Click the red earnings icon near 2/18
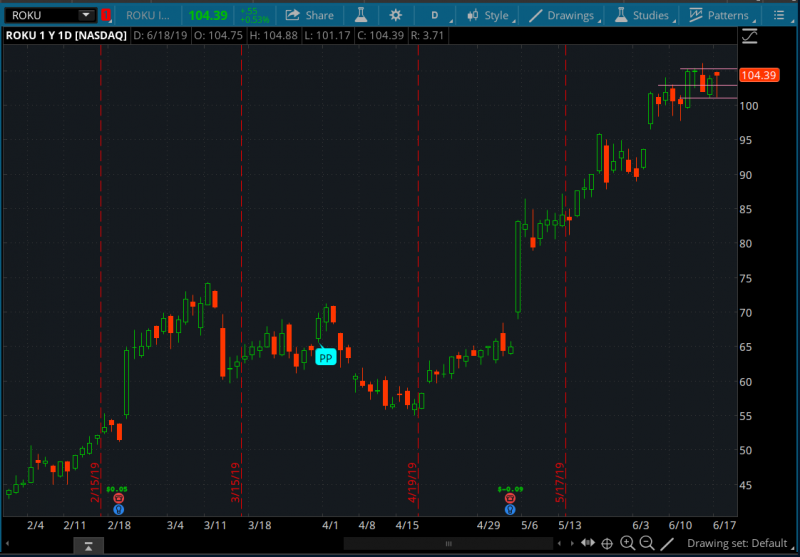 (118, 498)
